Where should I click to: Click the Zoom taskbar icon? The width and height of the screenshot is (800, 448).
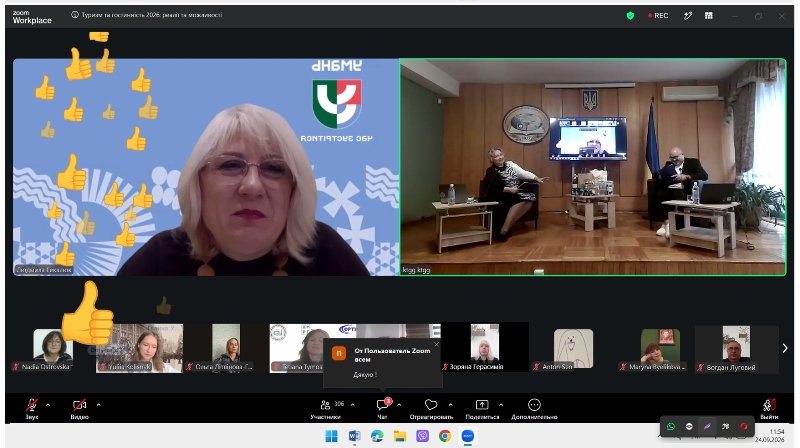(x=468, y=436)
